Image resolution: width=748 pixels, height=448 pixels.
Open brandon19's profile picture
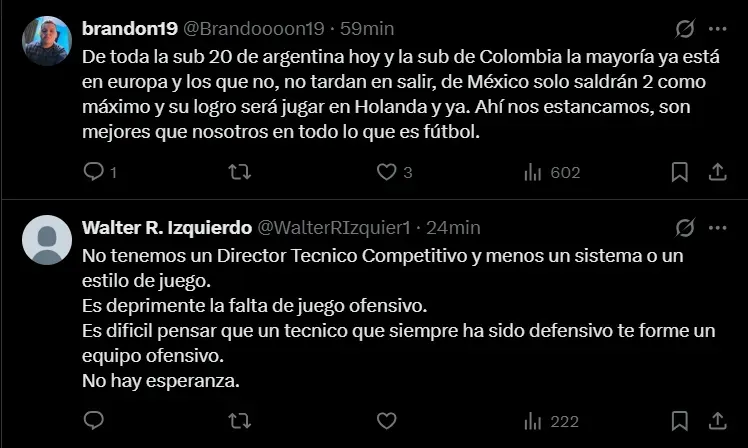coord(47,41)
